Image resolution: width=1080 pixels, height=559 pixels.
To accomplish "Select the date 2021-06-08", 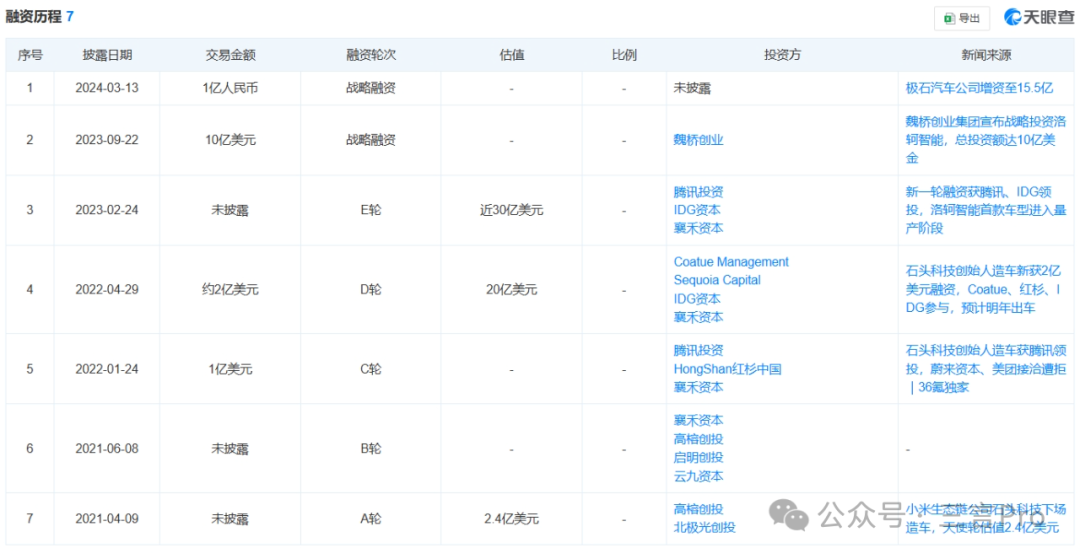I will [107, 449].
